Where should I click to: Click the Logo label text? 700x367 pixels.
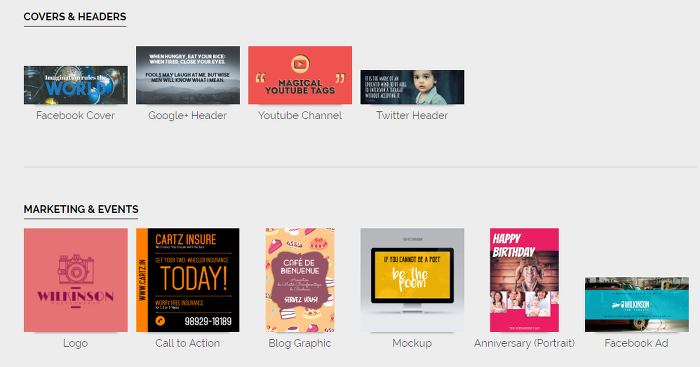pos(75,343)
